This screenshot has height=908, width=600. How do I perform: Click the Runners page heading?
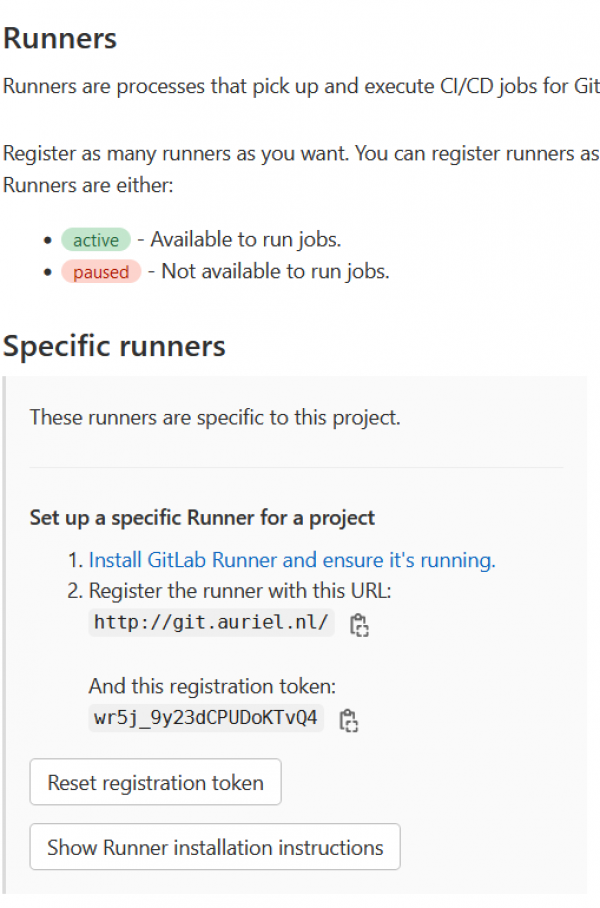[x=60, y=39]
